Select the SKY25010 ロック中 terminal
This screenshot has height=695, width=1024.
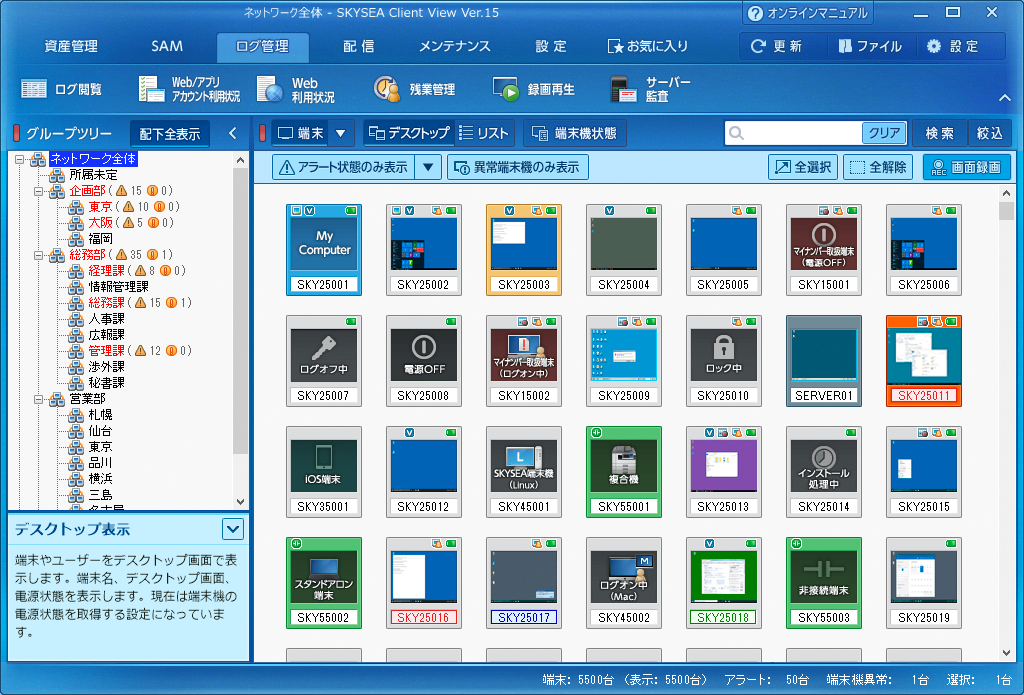pyautogui.click(x=724, y=361)
